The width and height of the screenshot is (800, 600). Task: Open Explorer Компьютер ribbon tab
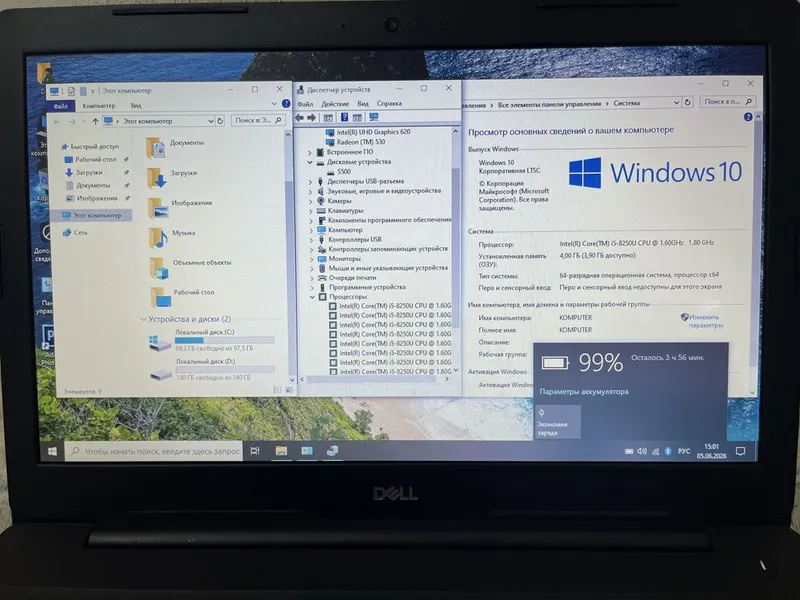click(x=99, y=106)
